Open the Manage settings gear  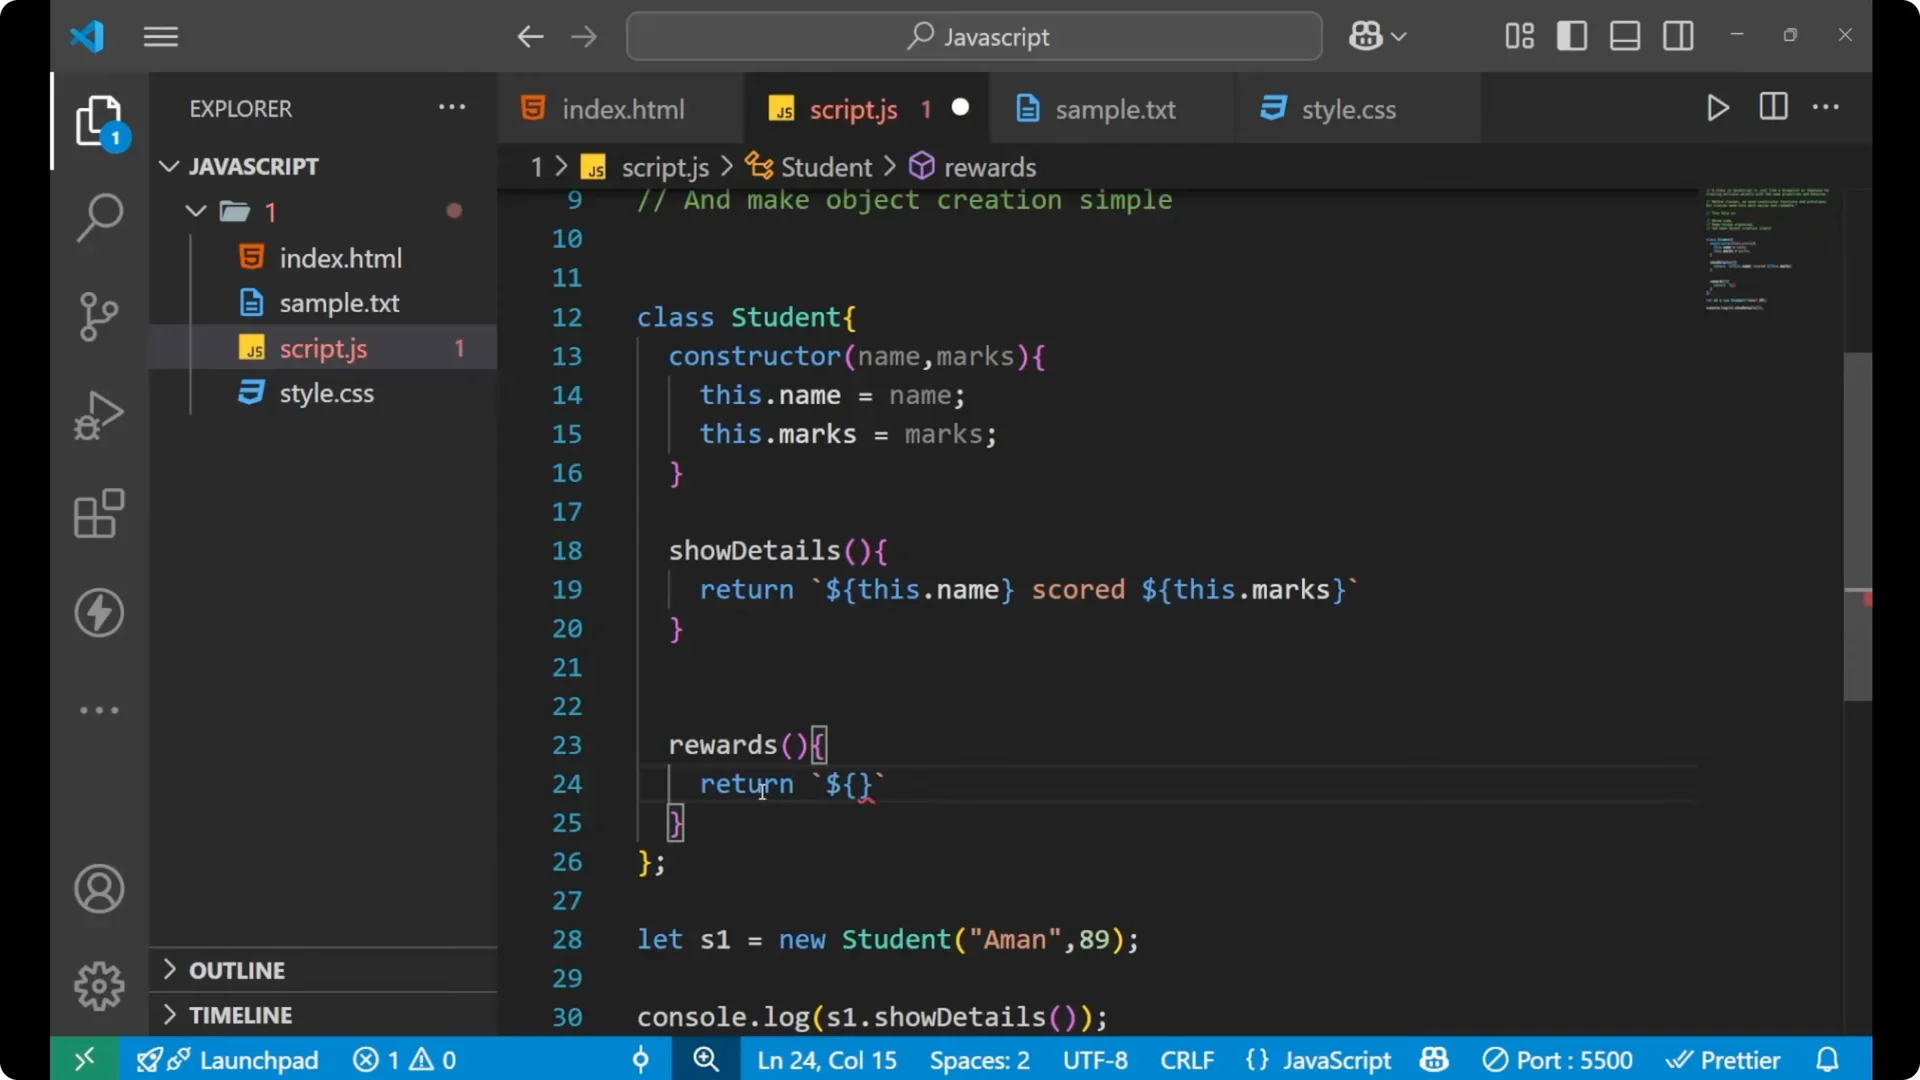click(98, 985)
